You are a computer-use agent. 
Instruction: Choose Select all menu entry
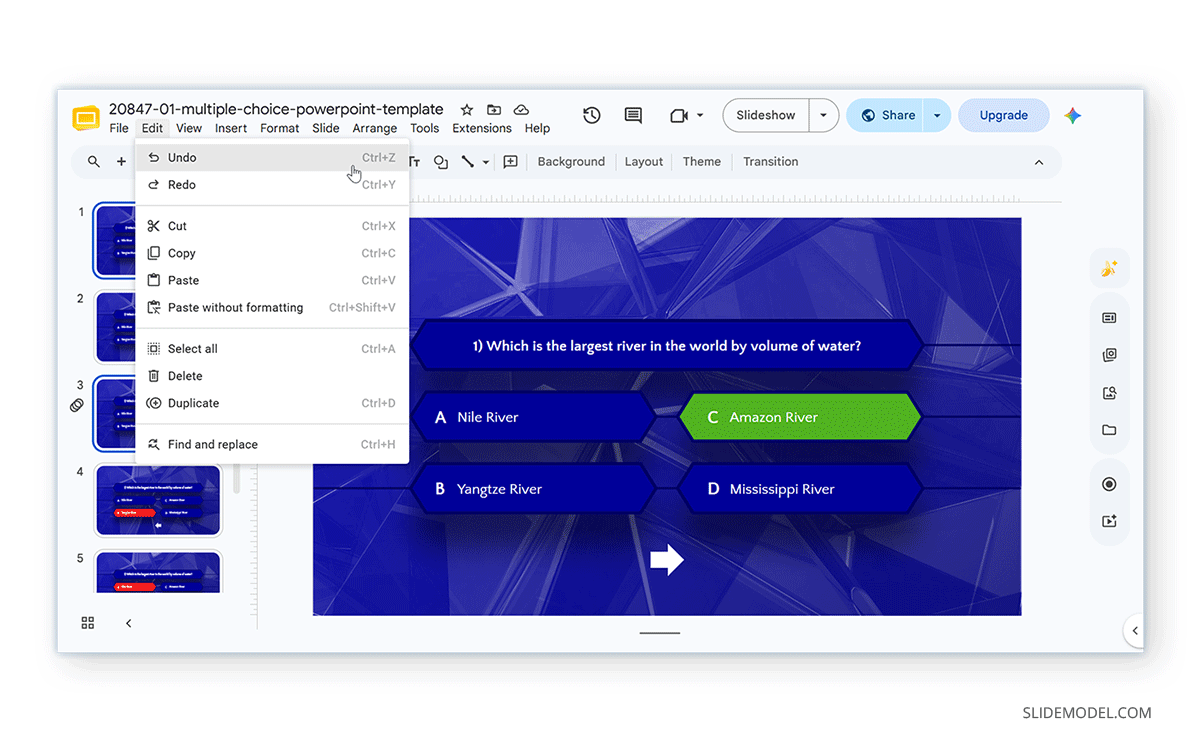pos(272,349)
